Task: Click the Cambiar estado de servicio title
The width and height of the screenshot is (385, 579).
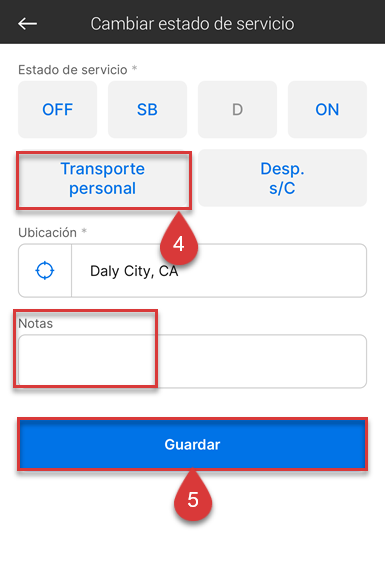Action: [x=192, y=24]
